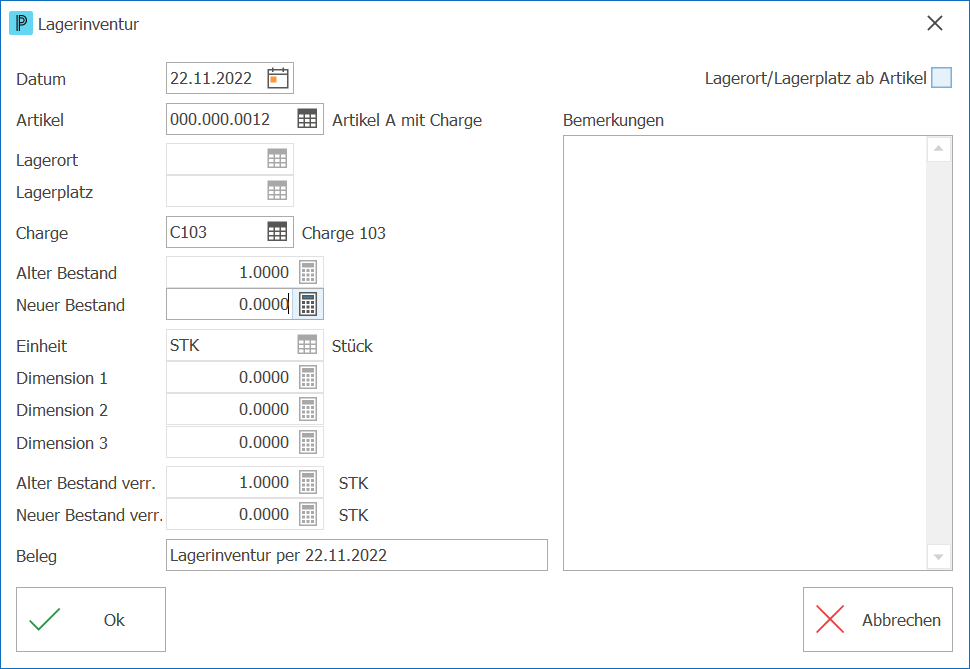The width and height of the screenshot is (970, 669).
Task: Open calculator icon for Dimension 1
Action: [x=308, y=377]
